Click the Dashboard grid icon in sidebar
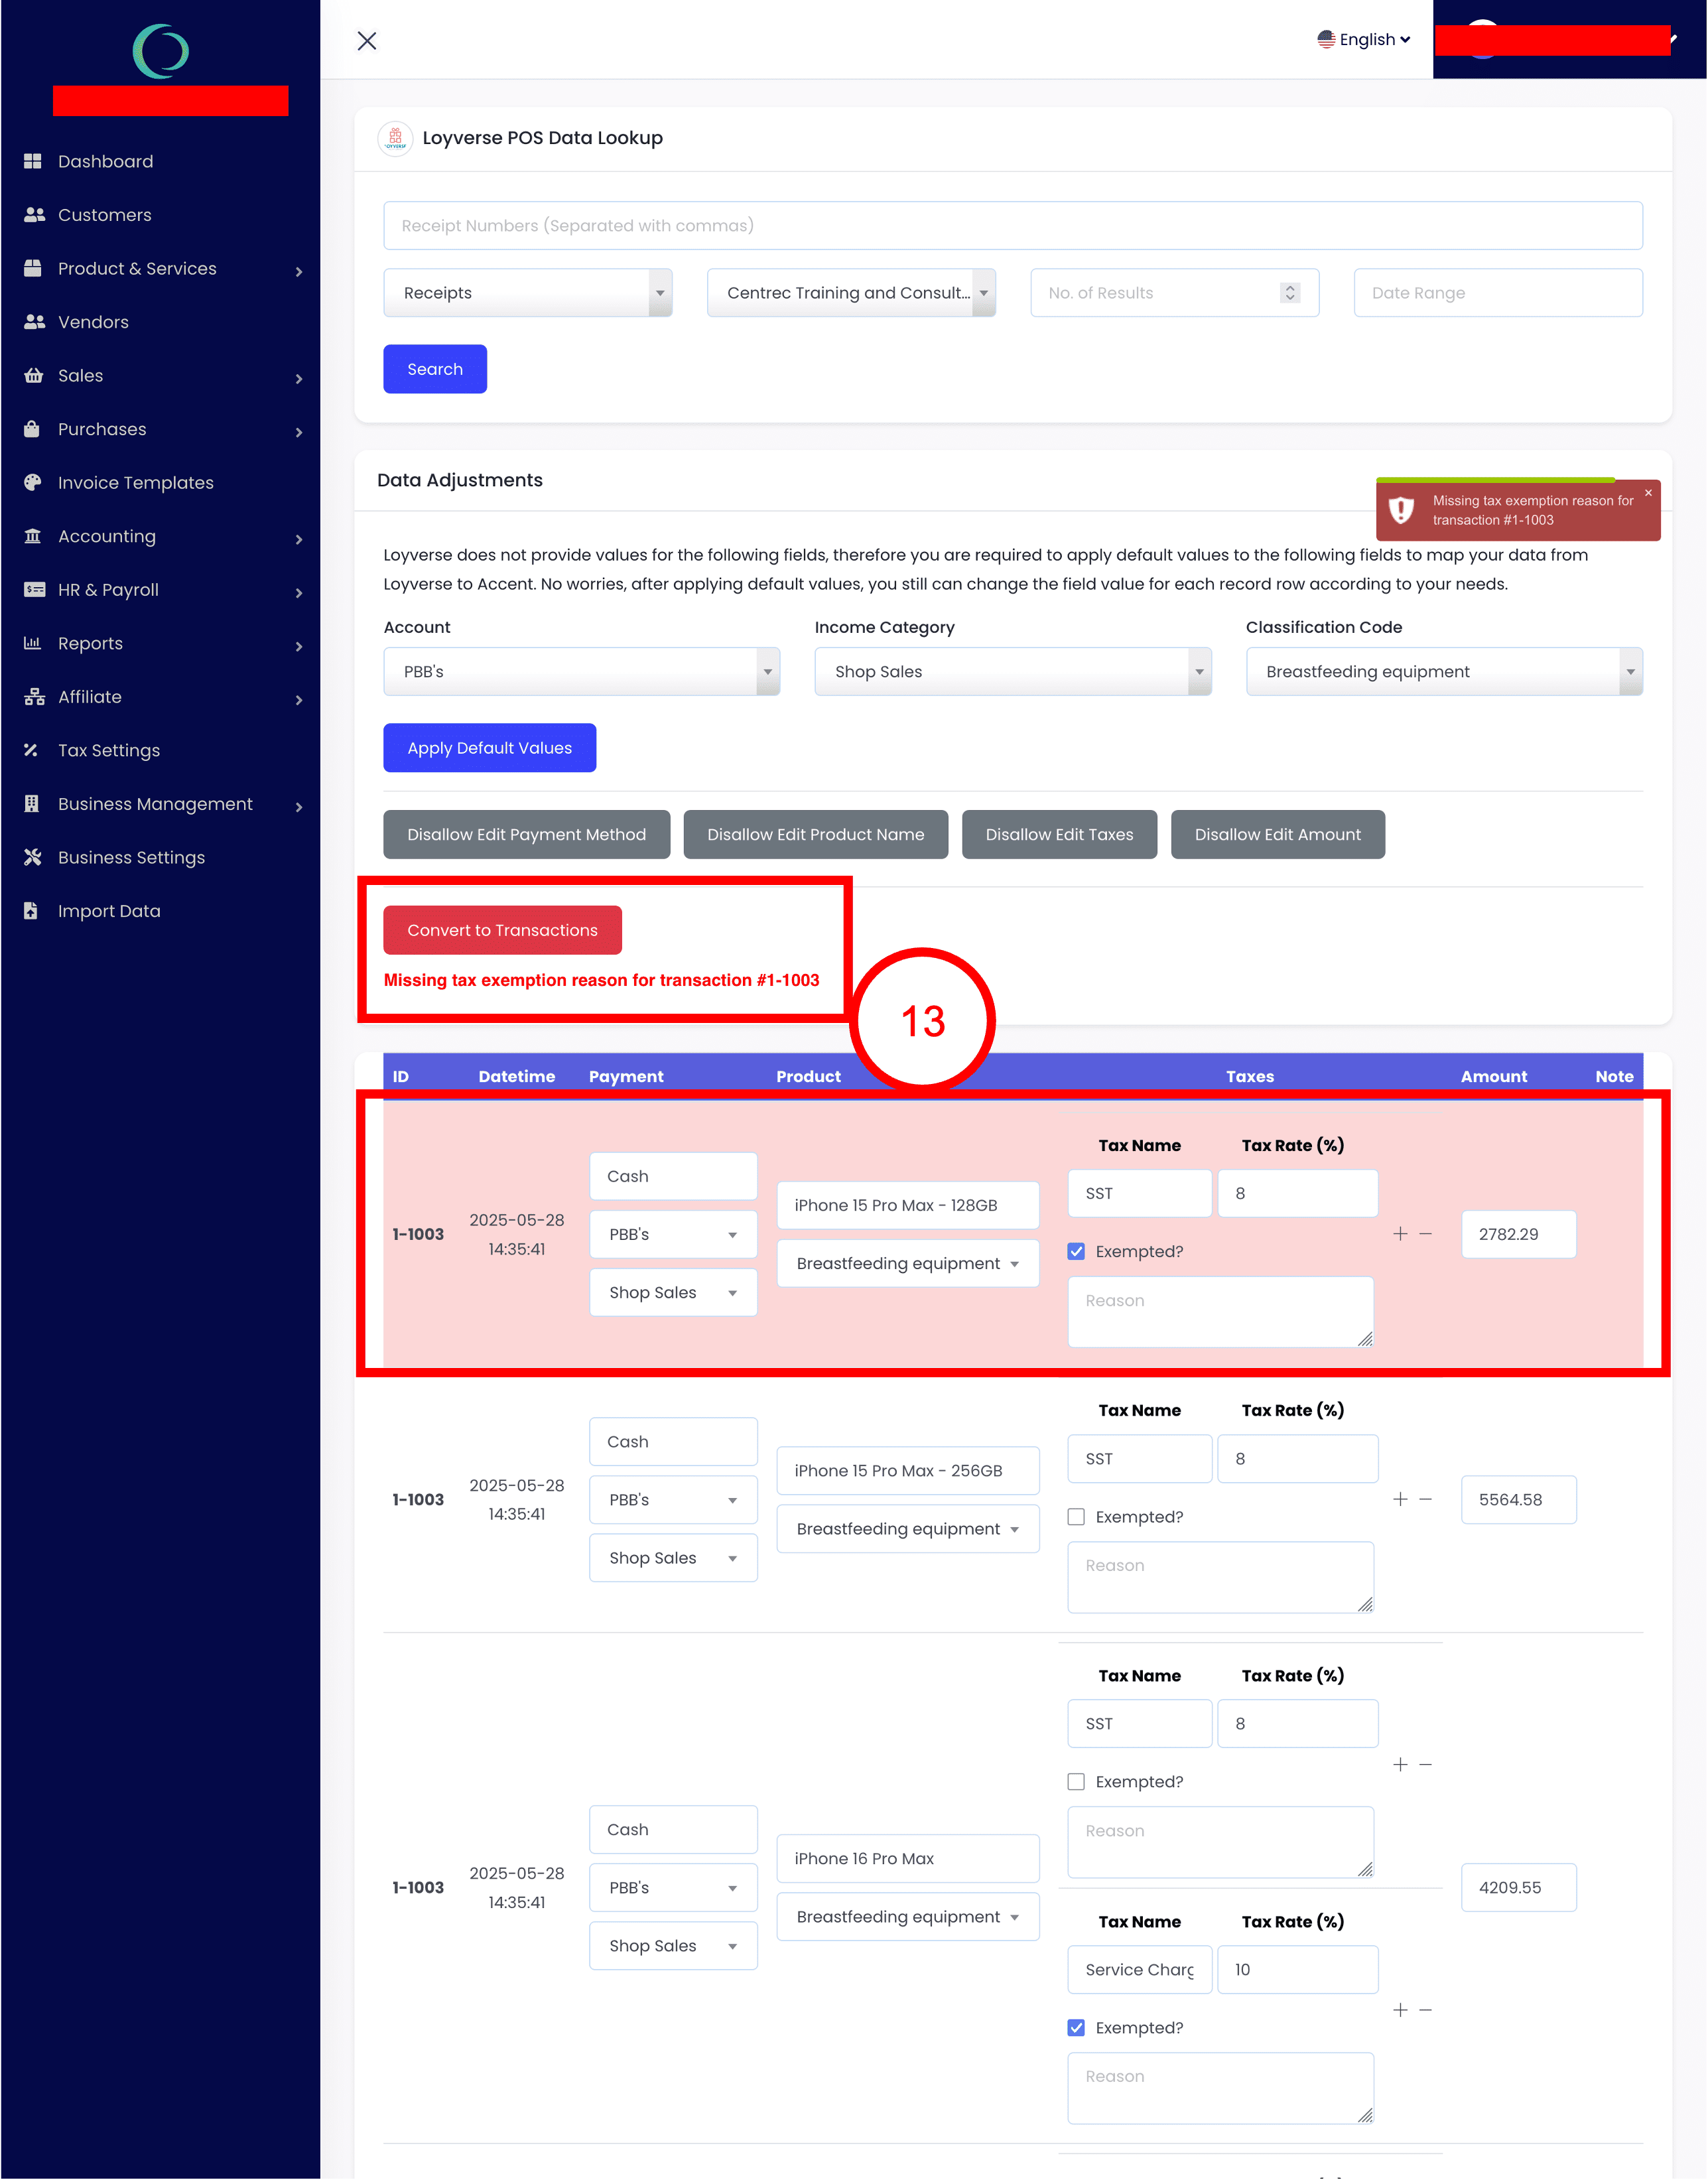The height and width of the screenshot is (2180, 1708). [33, 161]
